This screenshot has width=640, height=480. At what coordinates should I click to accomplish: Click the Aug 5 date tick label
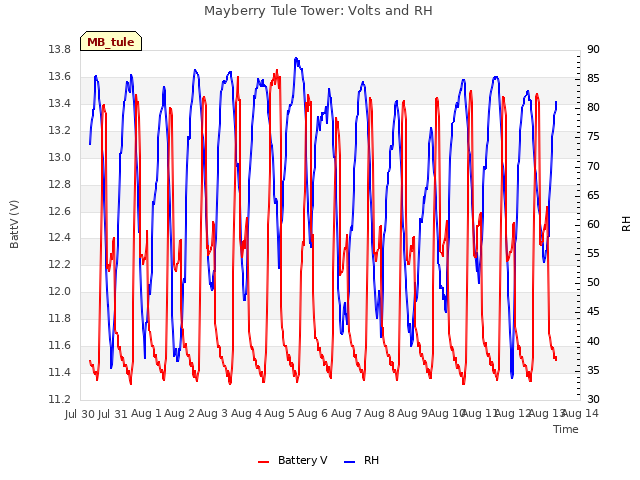coord(280,413)
